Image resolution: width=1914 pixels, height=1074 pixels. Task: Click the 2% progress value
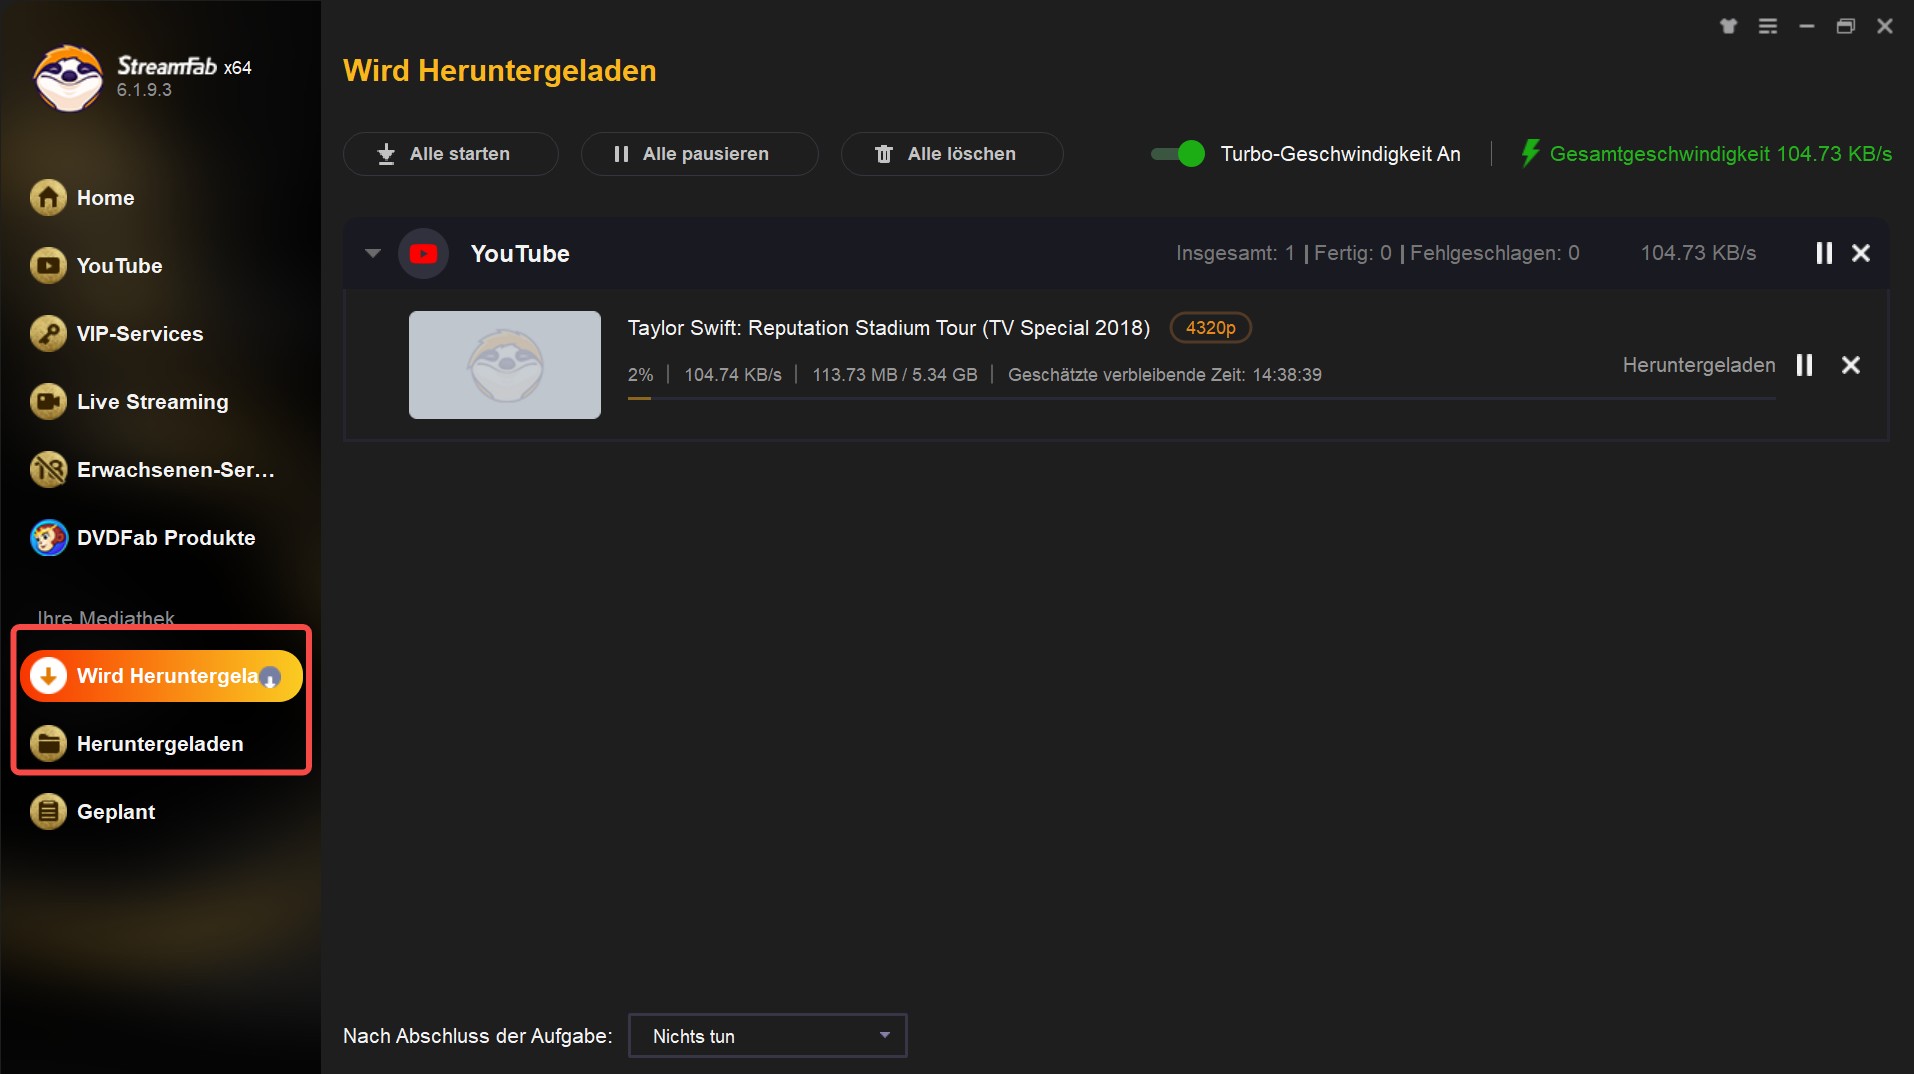(x=641, y=375)
